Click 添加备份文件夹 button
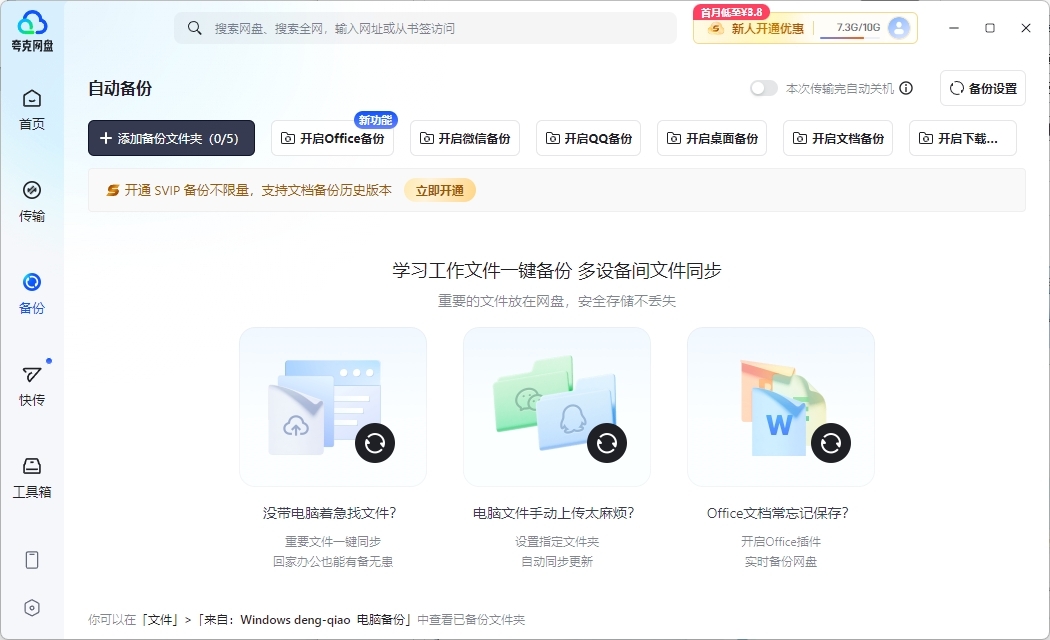Image resolution: width=1050 pixels, height=640 pixels. [x=171, y=138]
